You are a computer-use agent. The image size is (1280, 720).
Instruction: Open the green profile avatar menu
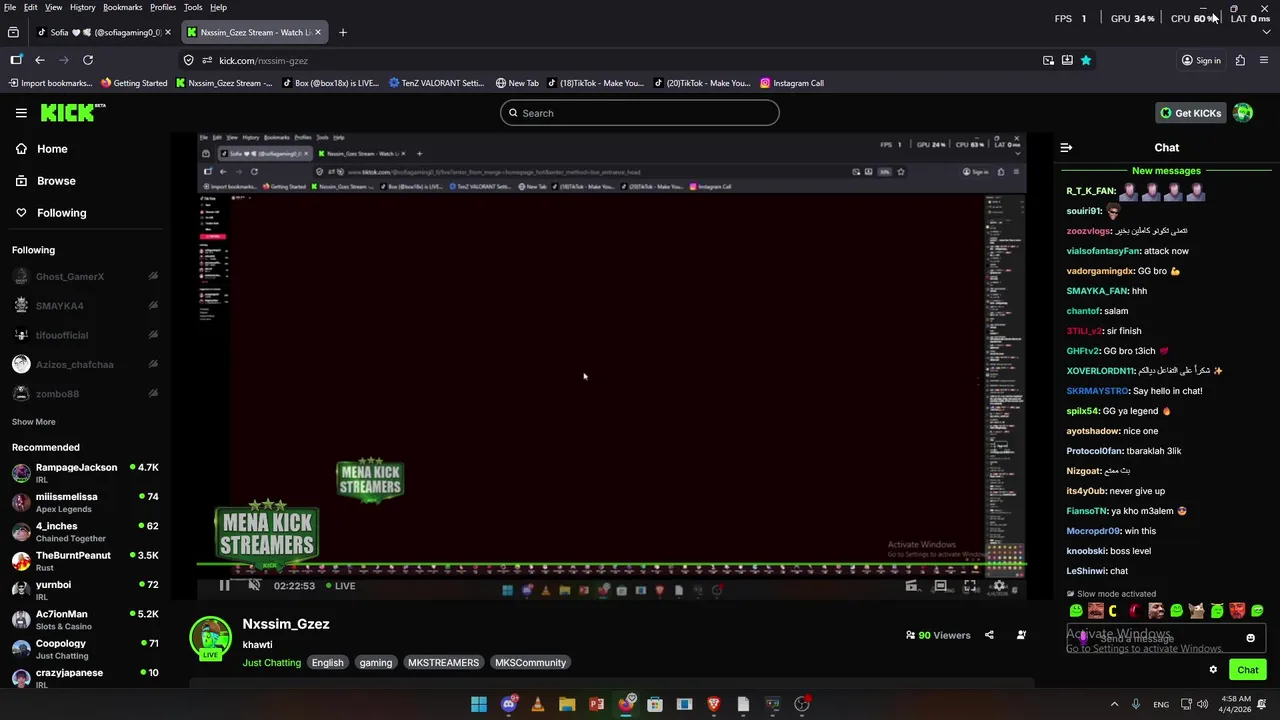1243,113
